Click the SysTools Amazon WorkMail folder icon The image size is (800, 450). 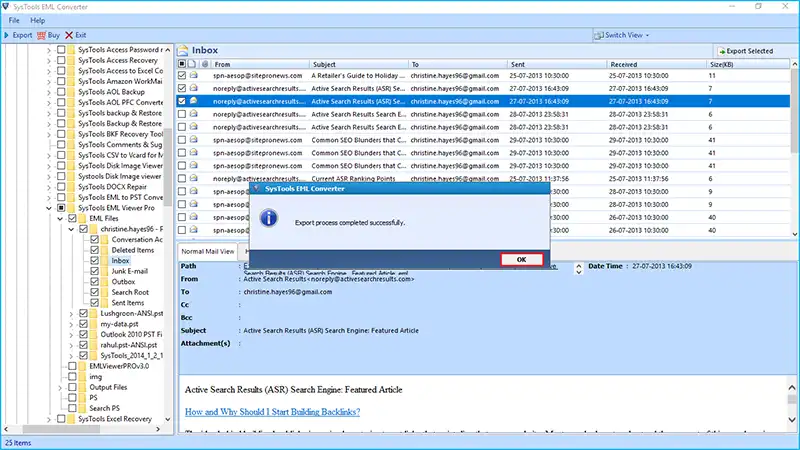71,81
